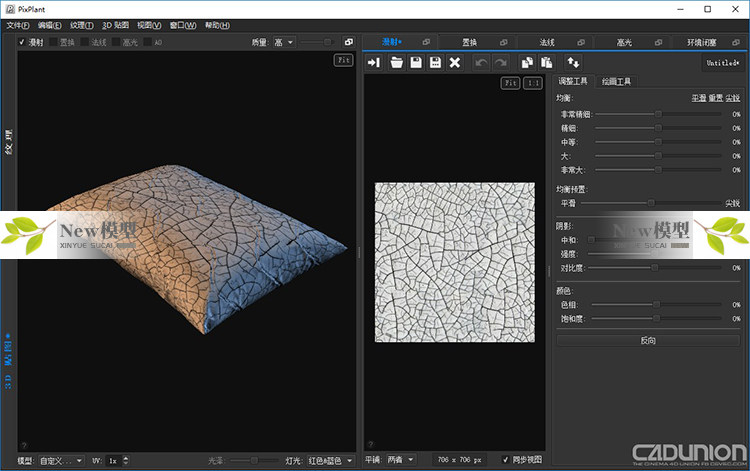Select the vertical 纹理 side tab

[9, 142]
